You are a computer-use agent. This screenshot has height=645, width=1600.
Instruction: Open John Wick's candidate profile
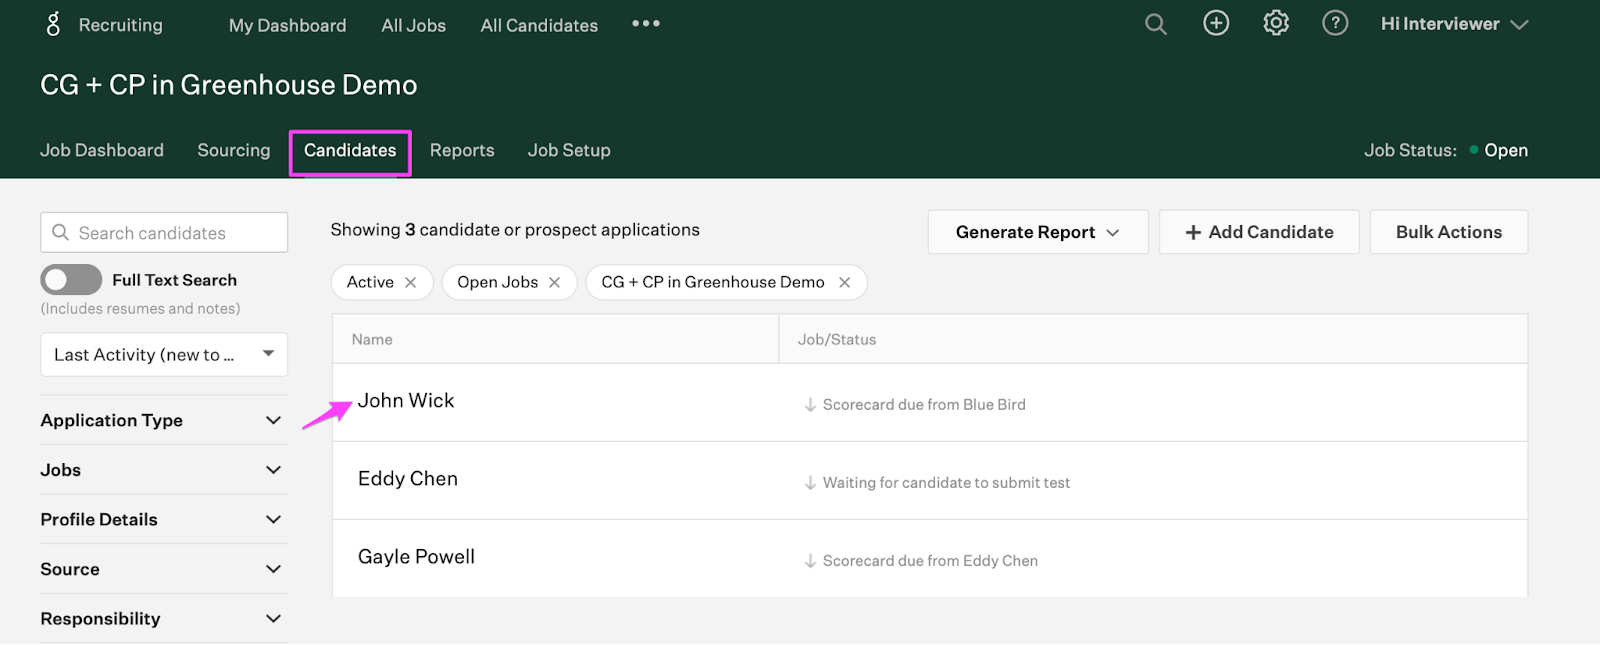coord(406,400)
